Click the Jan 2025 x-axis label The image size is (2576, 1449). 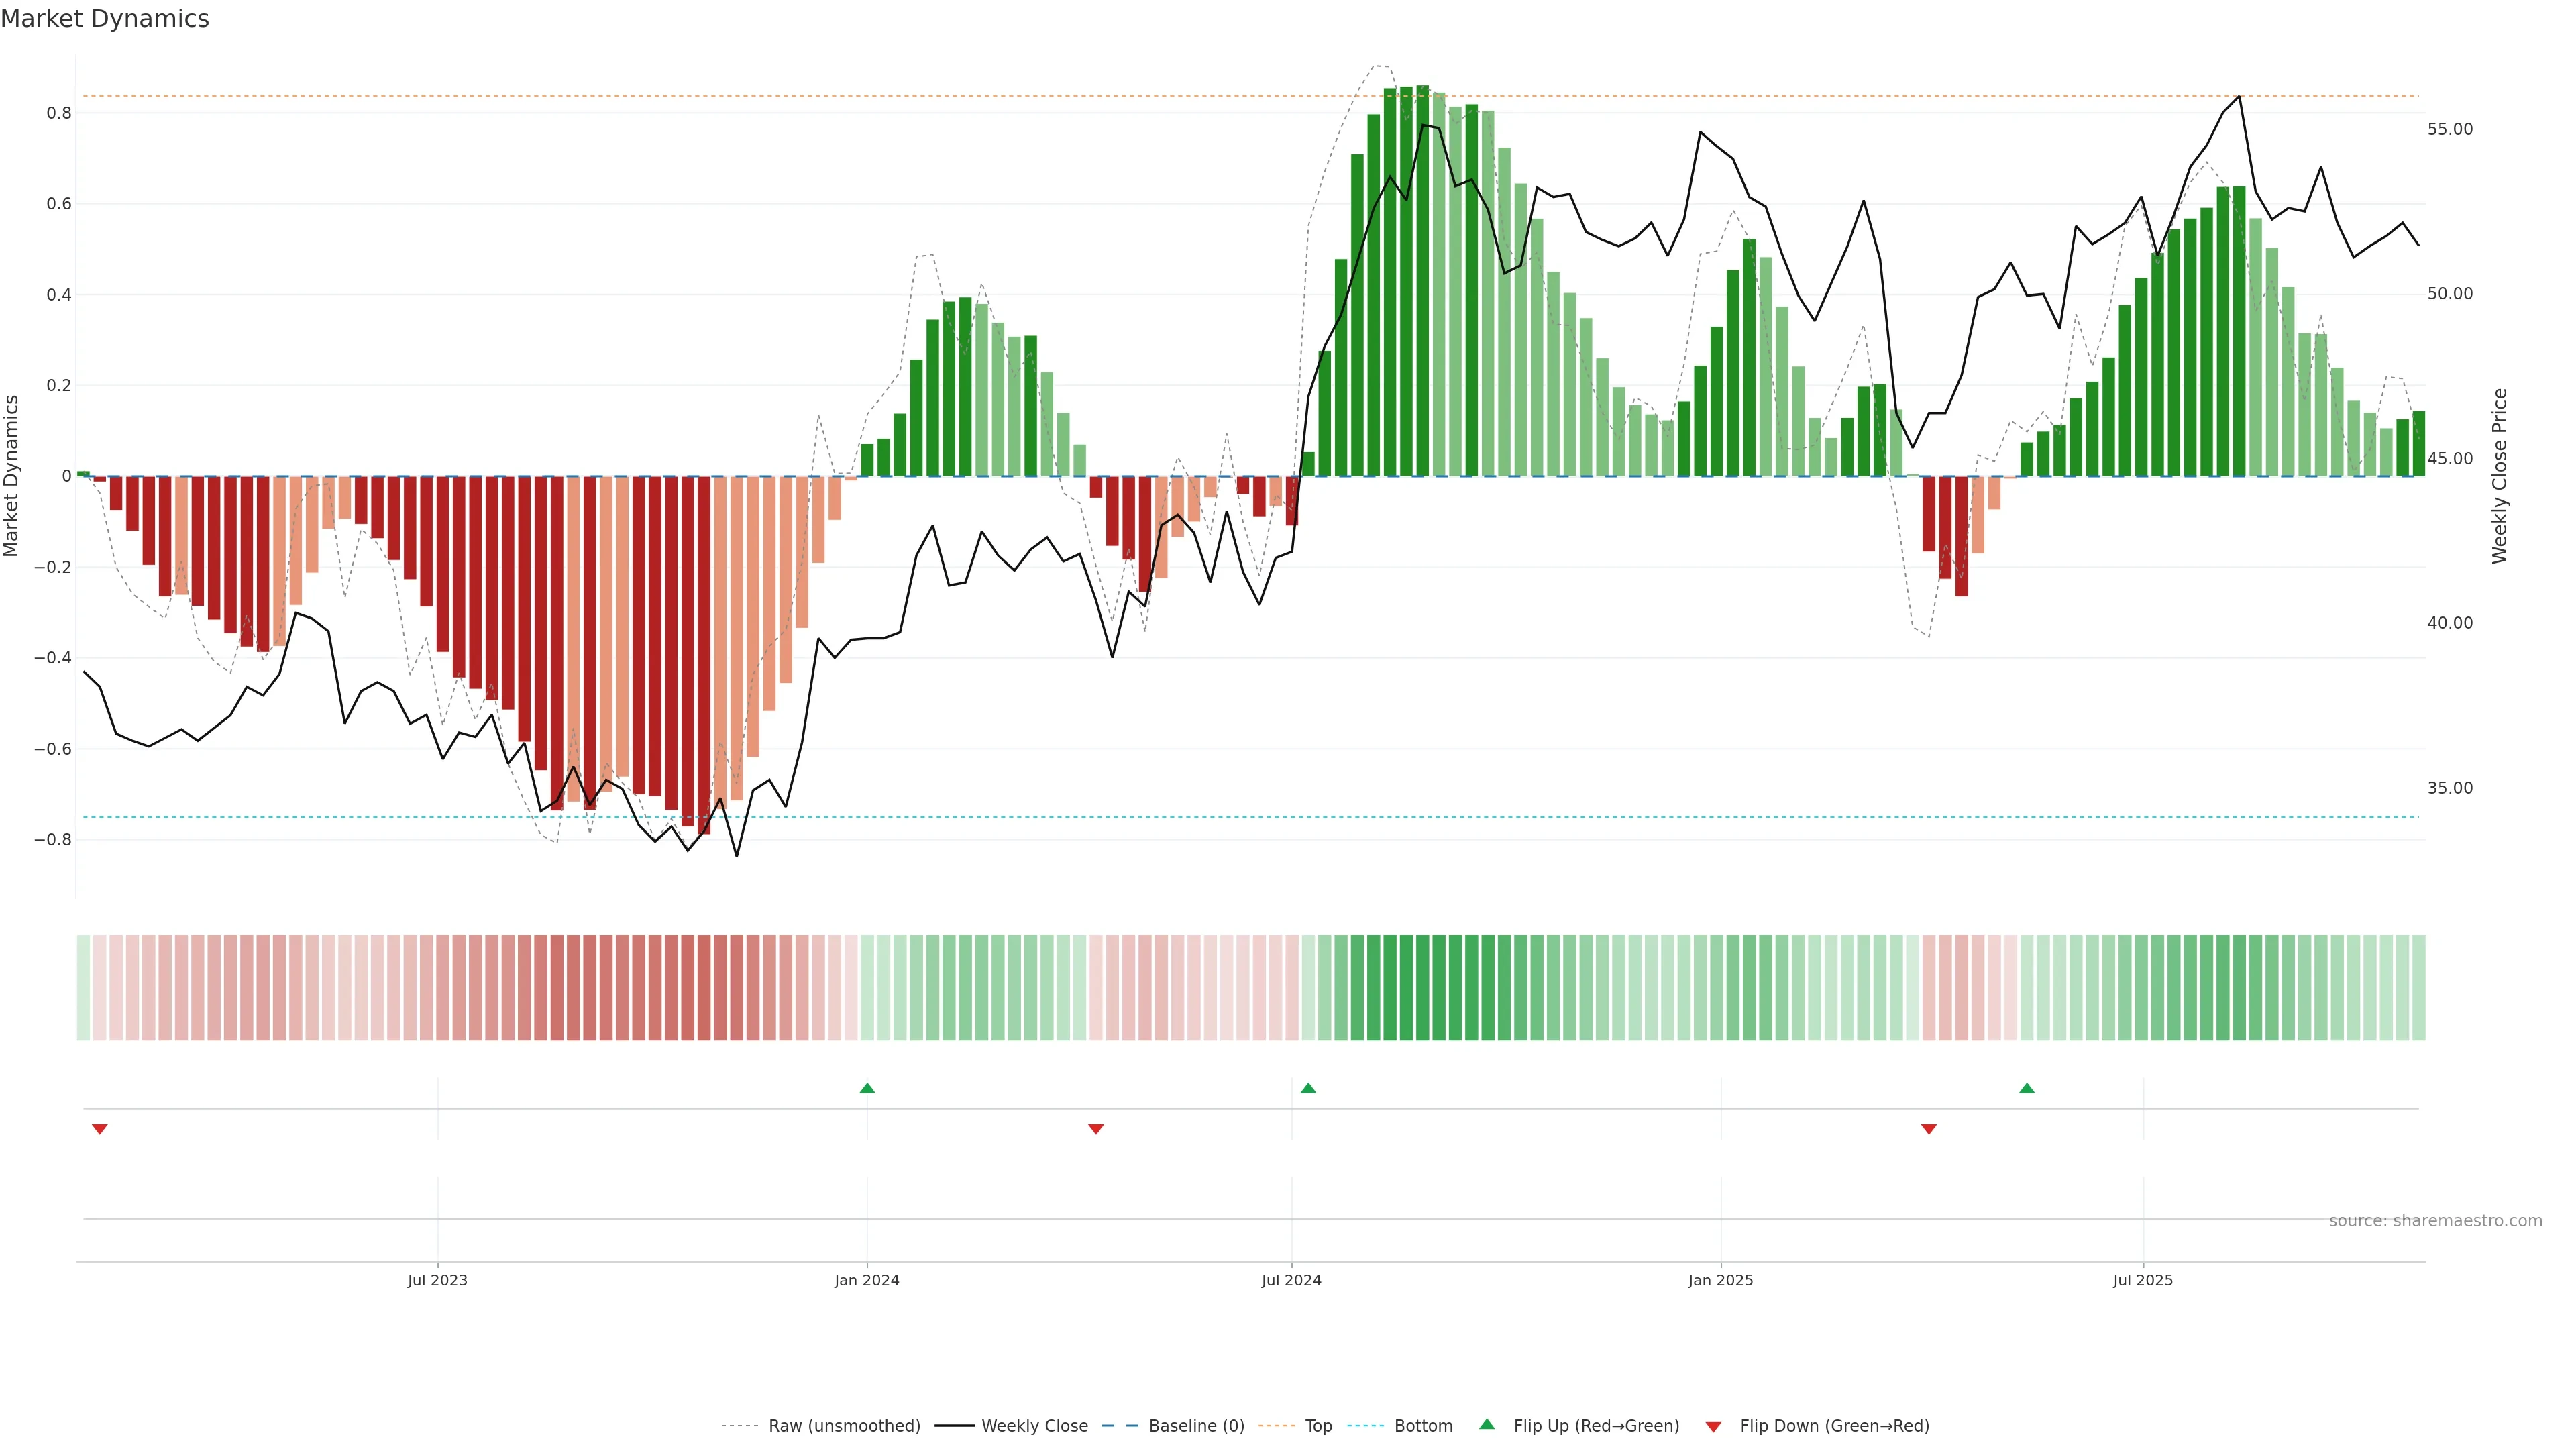pyautogui.click(x=1720, y=1280)
